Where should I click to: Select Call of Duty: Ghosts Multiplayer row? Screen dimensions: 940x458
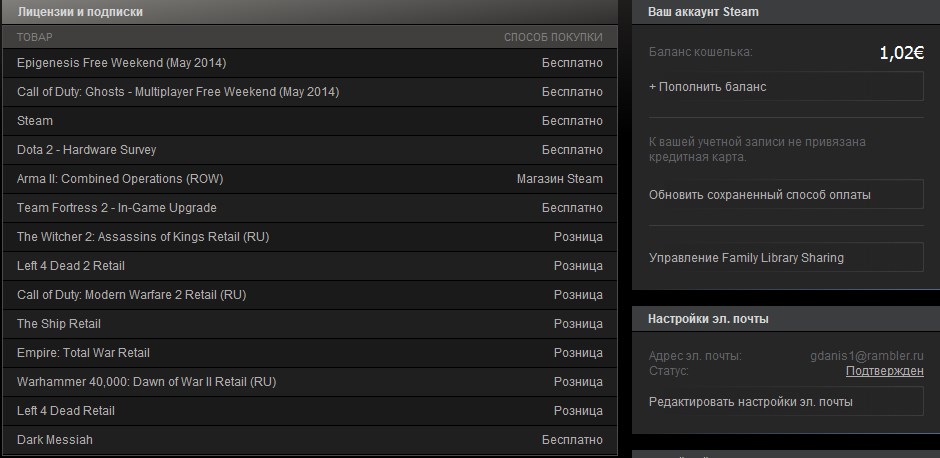[x=310, y=92]
